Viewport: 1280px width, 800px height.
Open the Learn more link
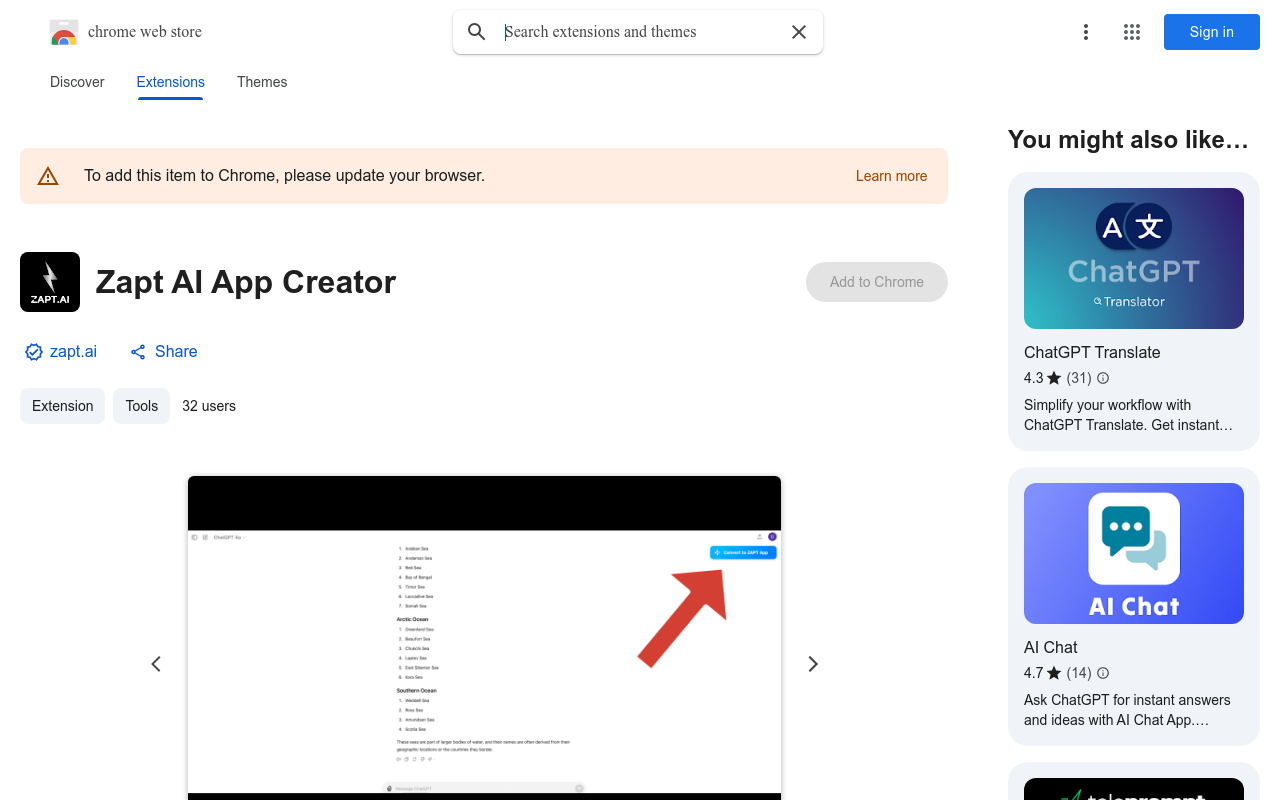pos(891,176)
